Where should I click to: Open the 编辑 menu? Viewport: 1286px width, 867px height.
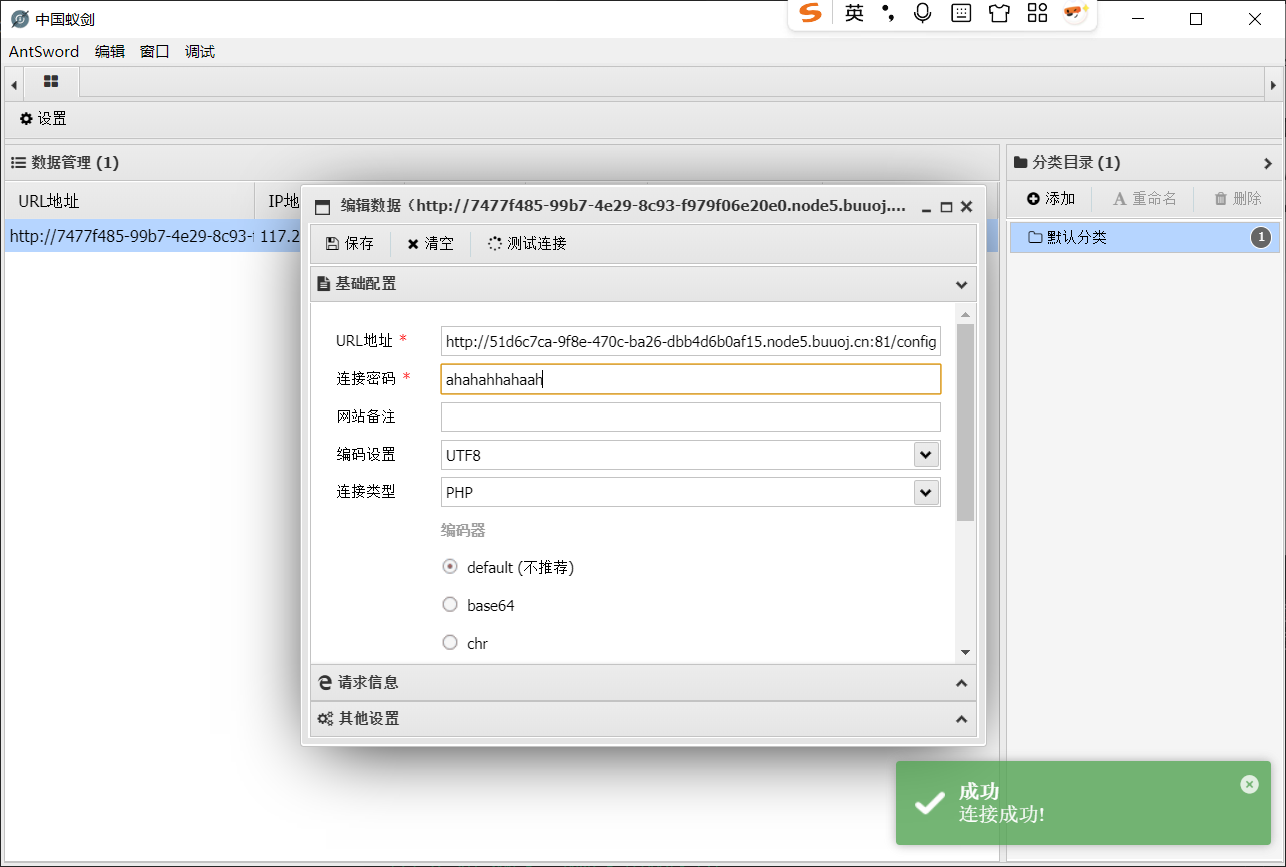[x=110, y=52]
